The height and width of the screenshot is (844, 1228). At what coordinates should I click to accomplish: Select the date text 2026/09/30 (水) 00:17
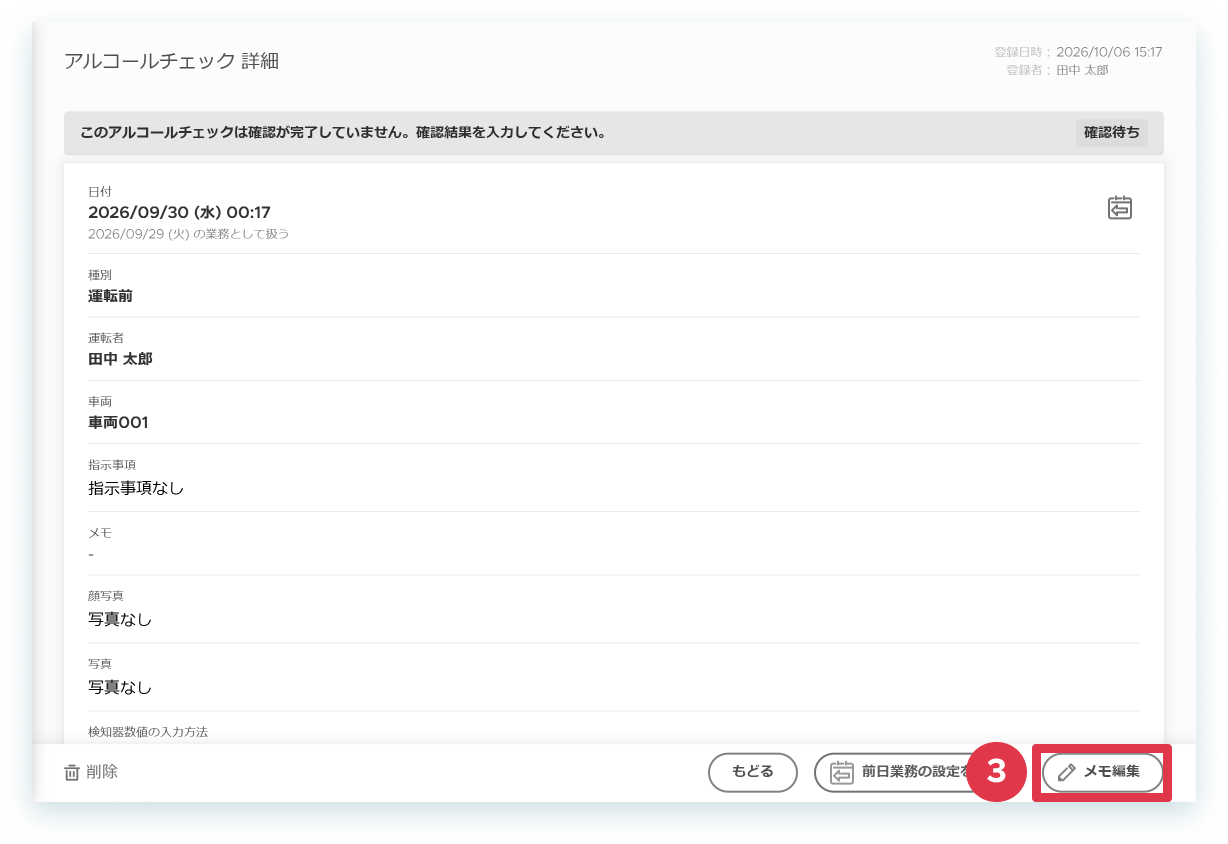coord(179,212)
